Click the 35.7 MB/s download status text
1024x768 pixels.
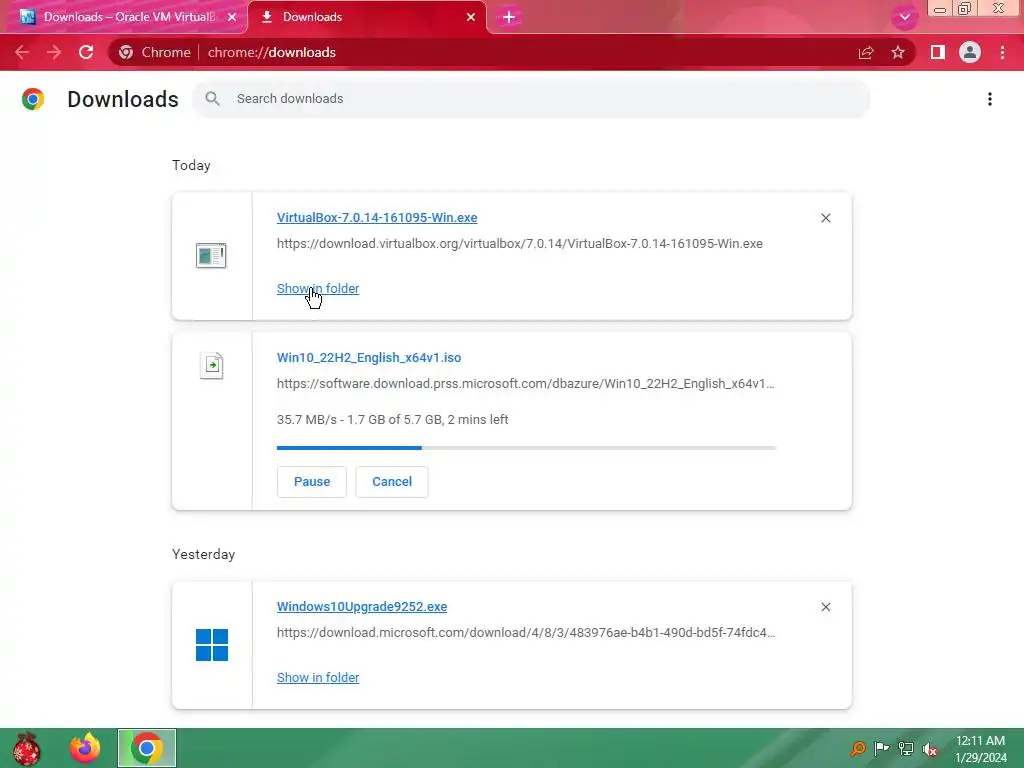click(x=392, y=420)
